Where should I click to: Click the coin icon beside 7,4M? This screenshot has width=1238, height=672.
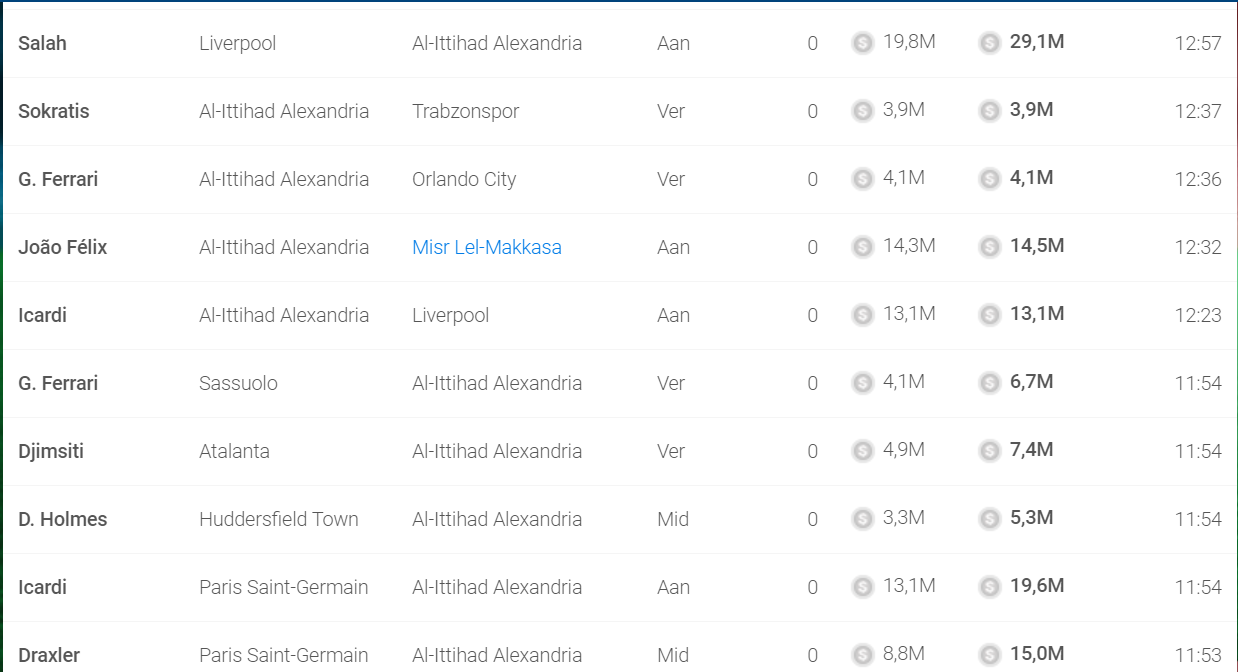pyautogui.click(x=990, y=451)
